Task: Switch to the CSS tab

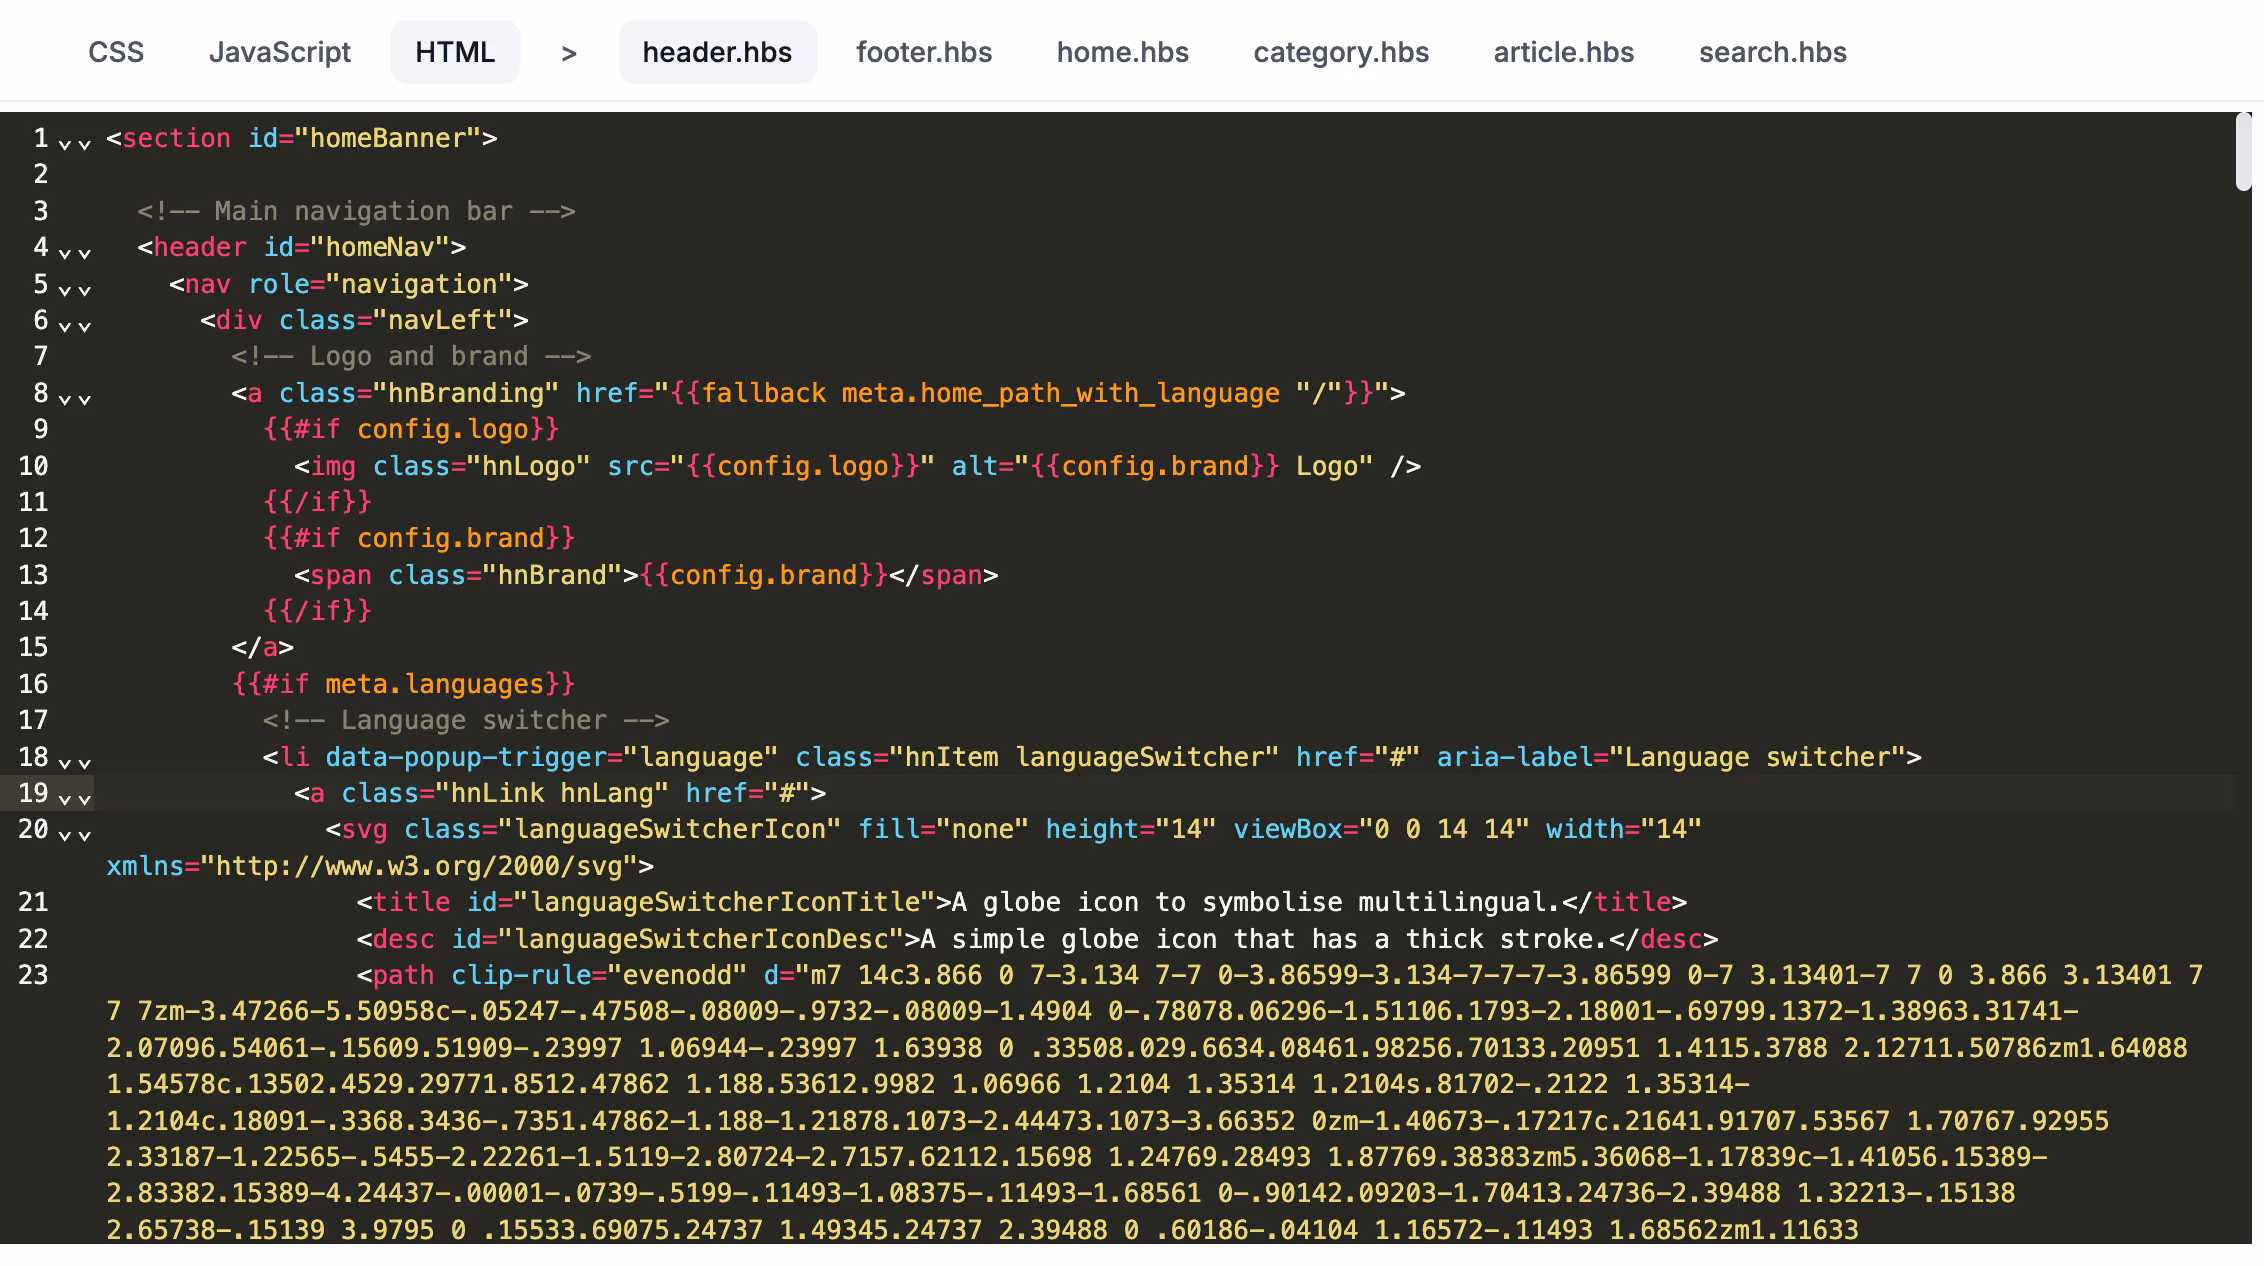Action: pyautogui.click(x=116, y=52)
